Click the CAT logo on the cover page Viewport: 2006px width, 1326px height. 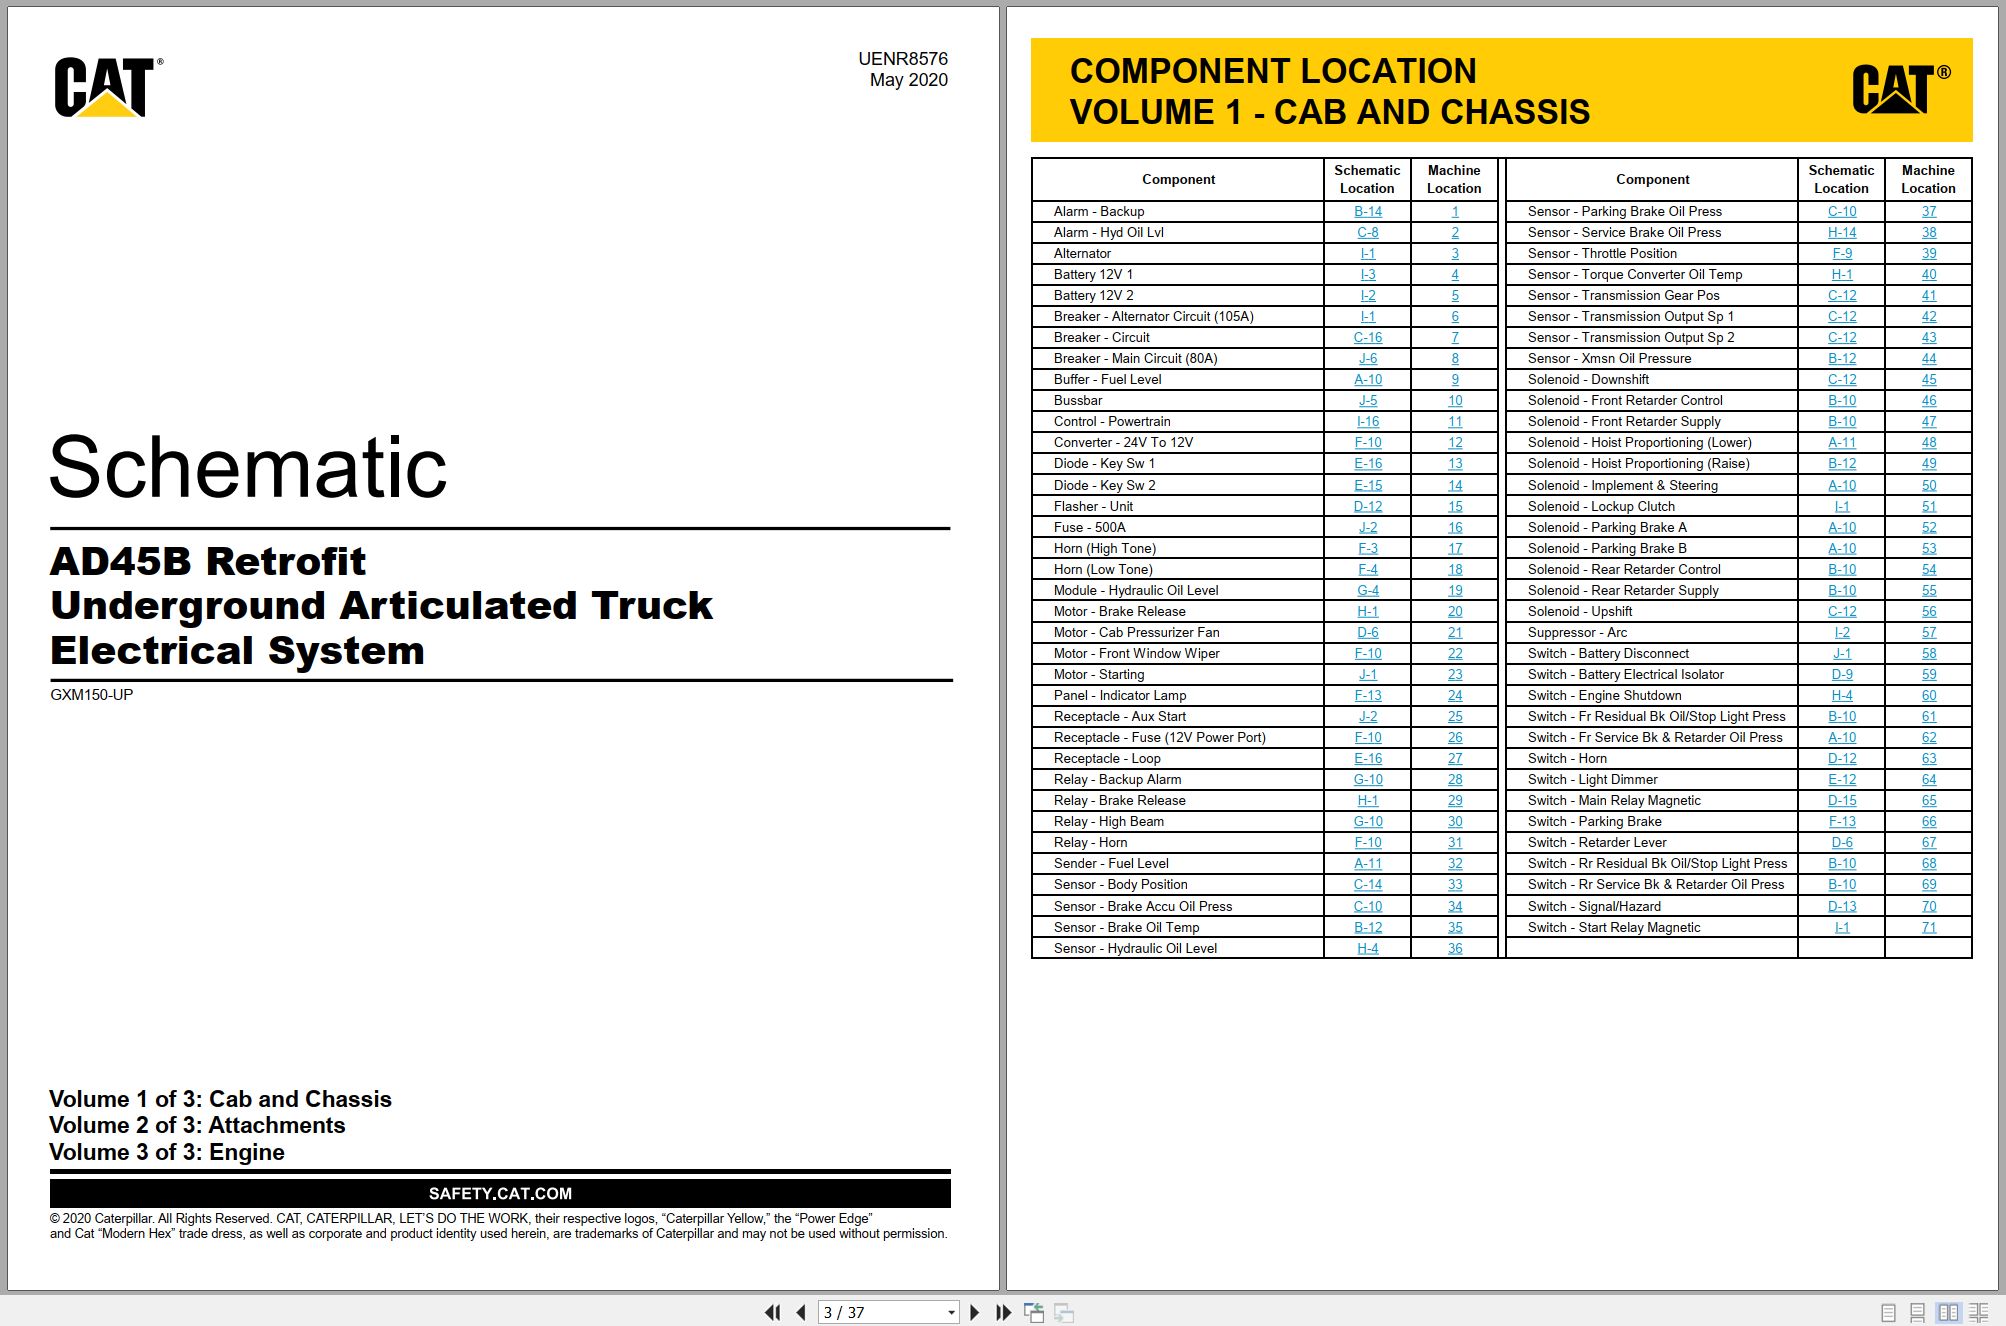click(x=108, y=87)
